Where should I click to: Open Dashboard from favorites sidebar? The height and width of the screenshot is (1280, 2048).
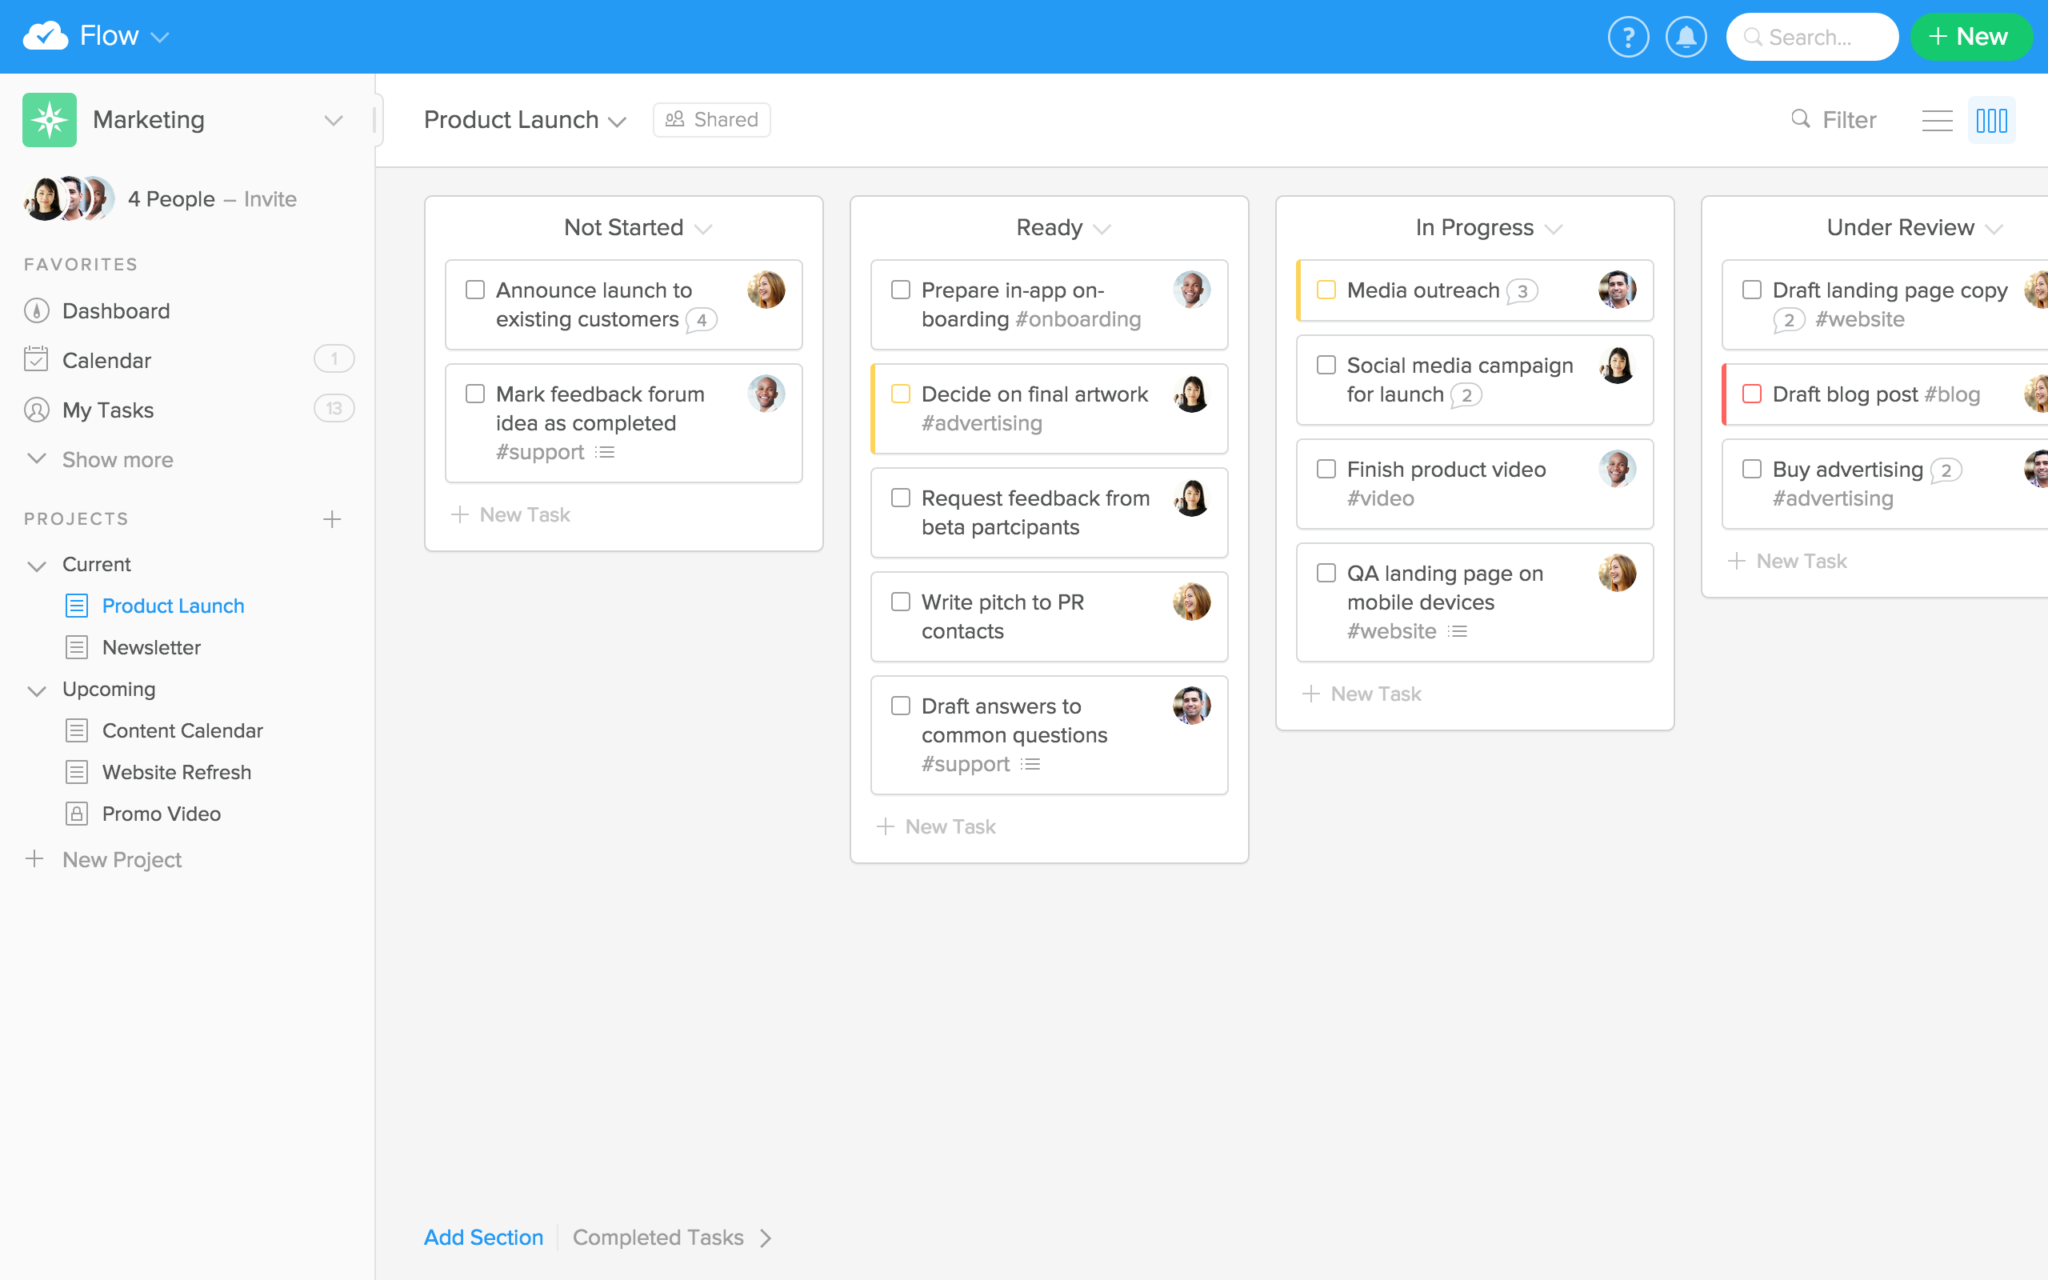pyautogui.click(x=116, y=311)
